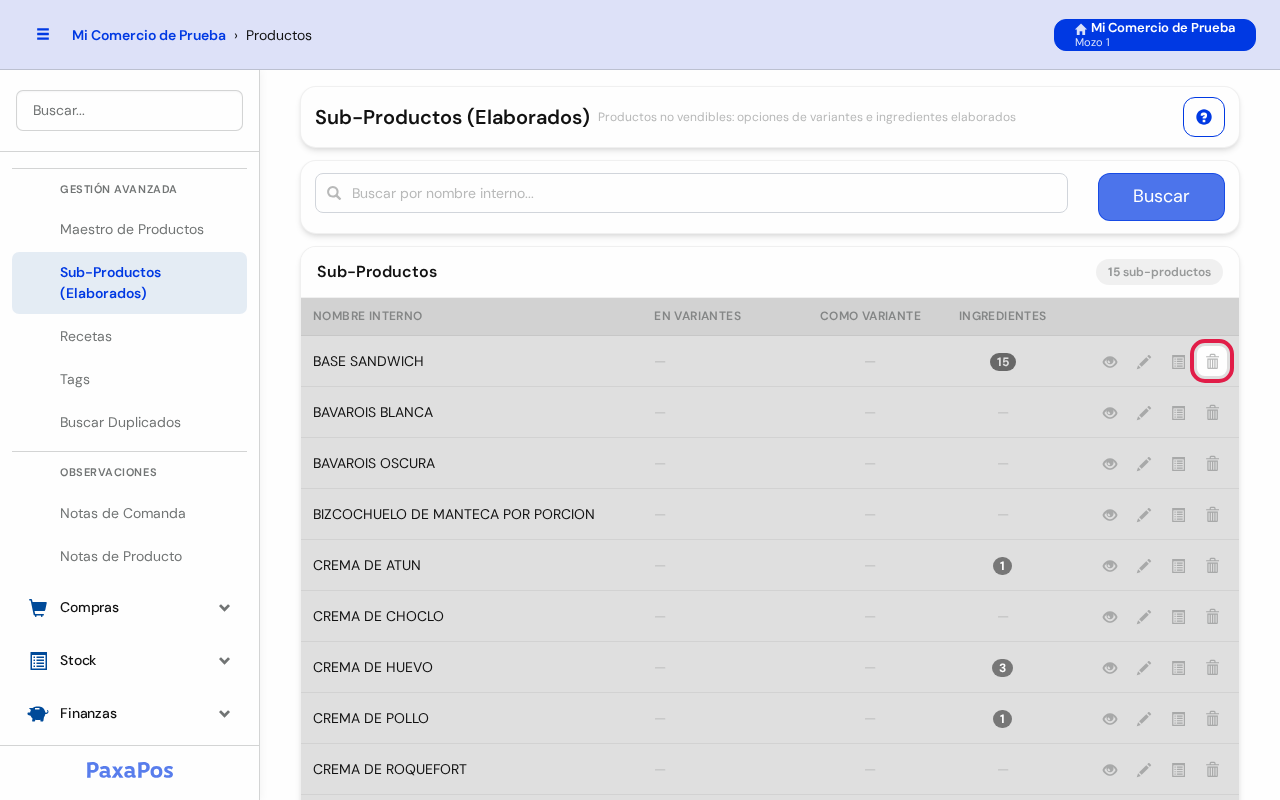Open recipe list icon for BAVAROIS OSCURA
The height and width of the screenshot is (800, 1280).
point(1178,464)
